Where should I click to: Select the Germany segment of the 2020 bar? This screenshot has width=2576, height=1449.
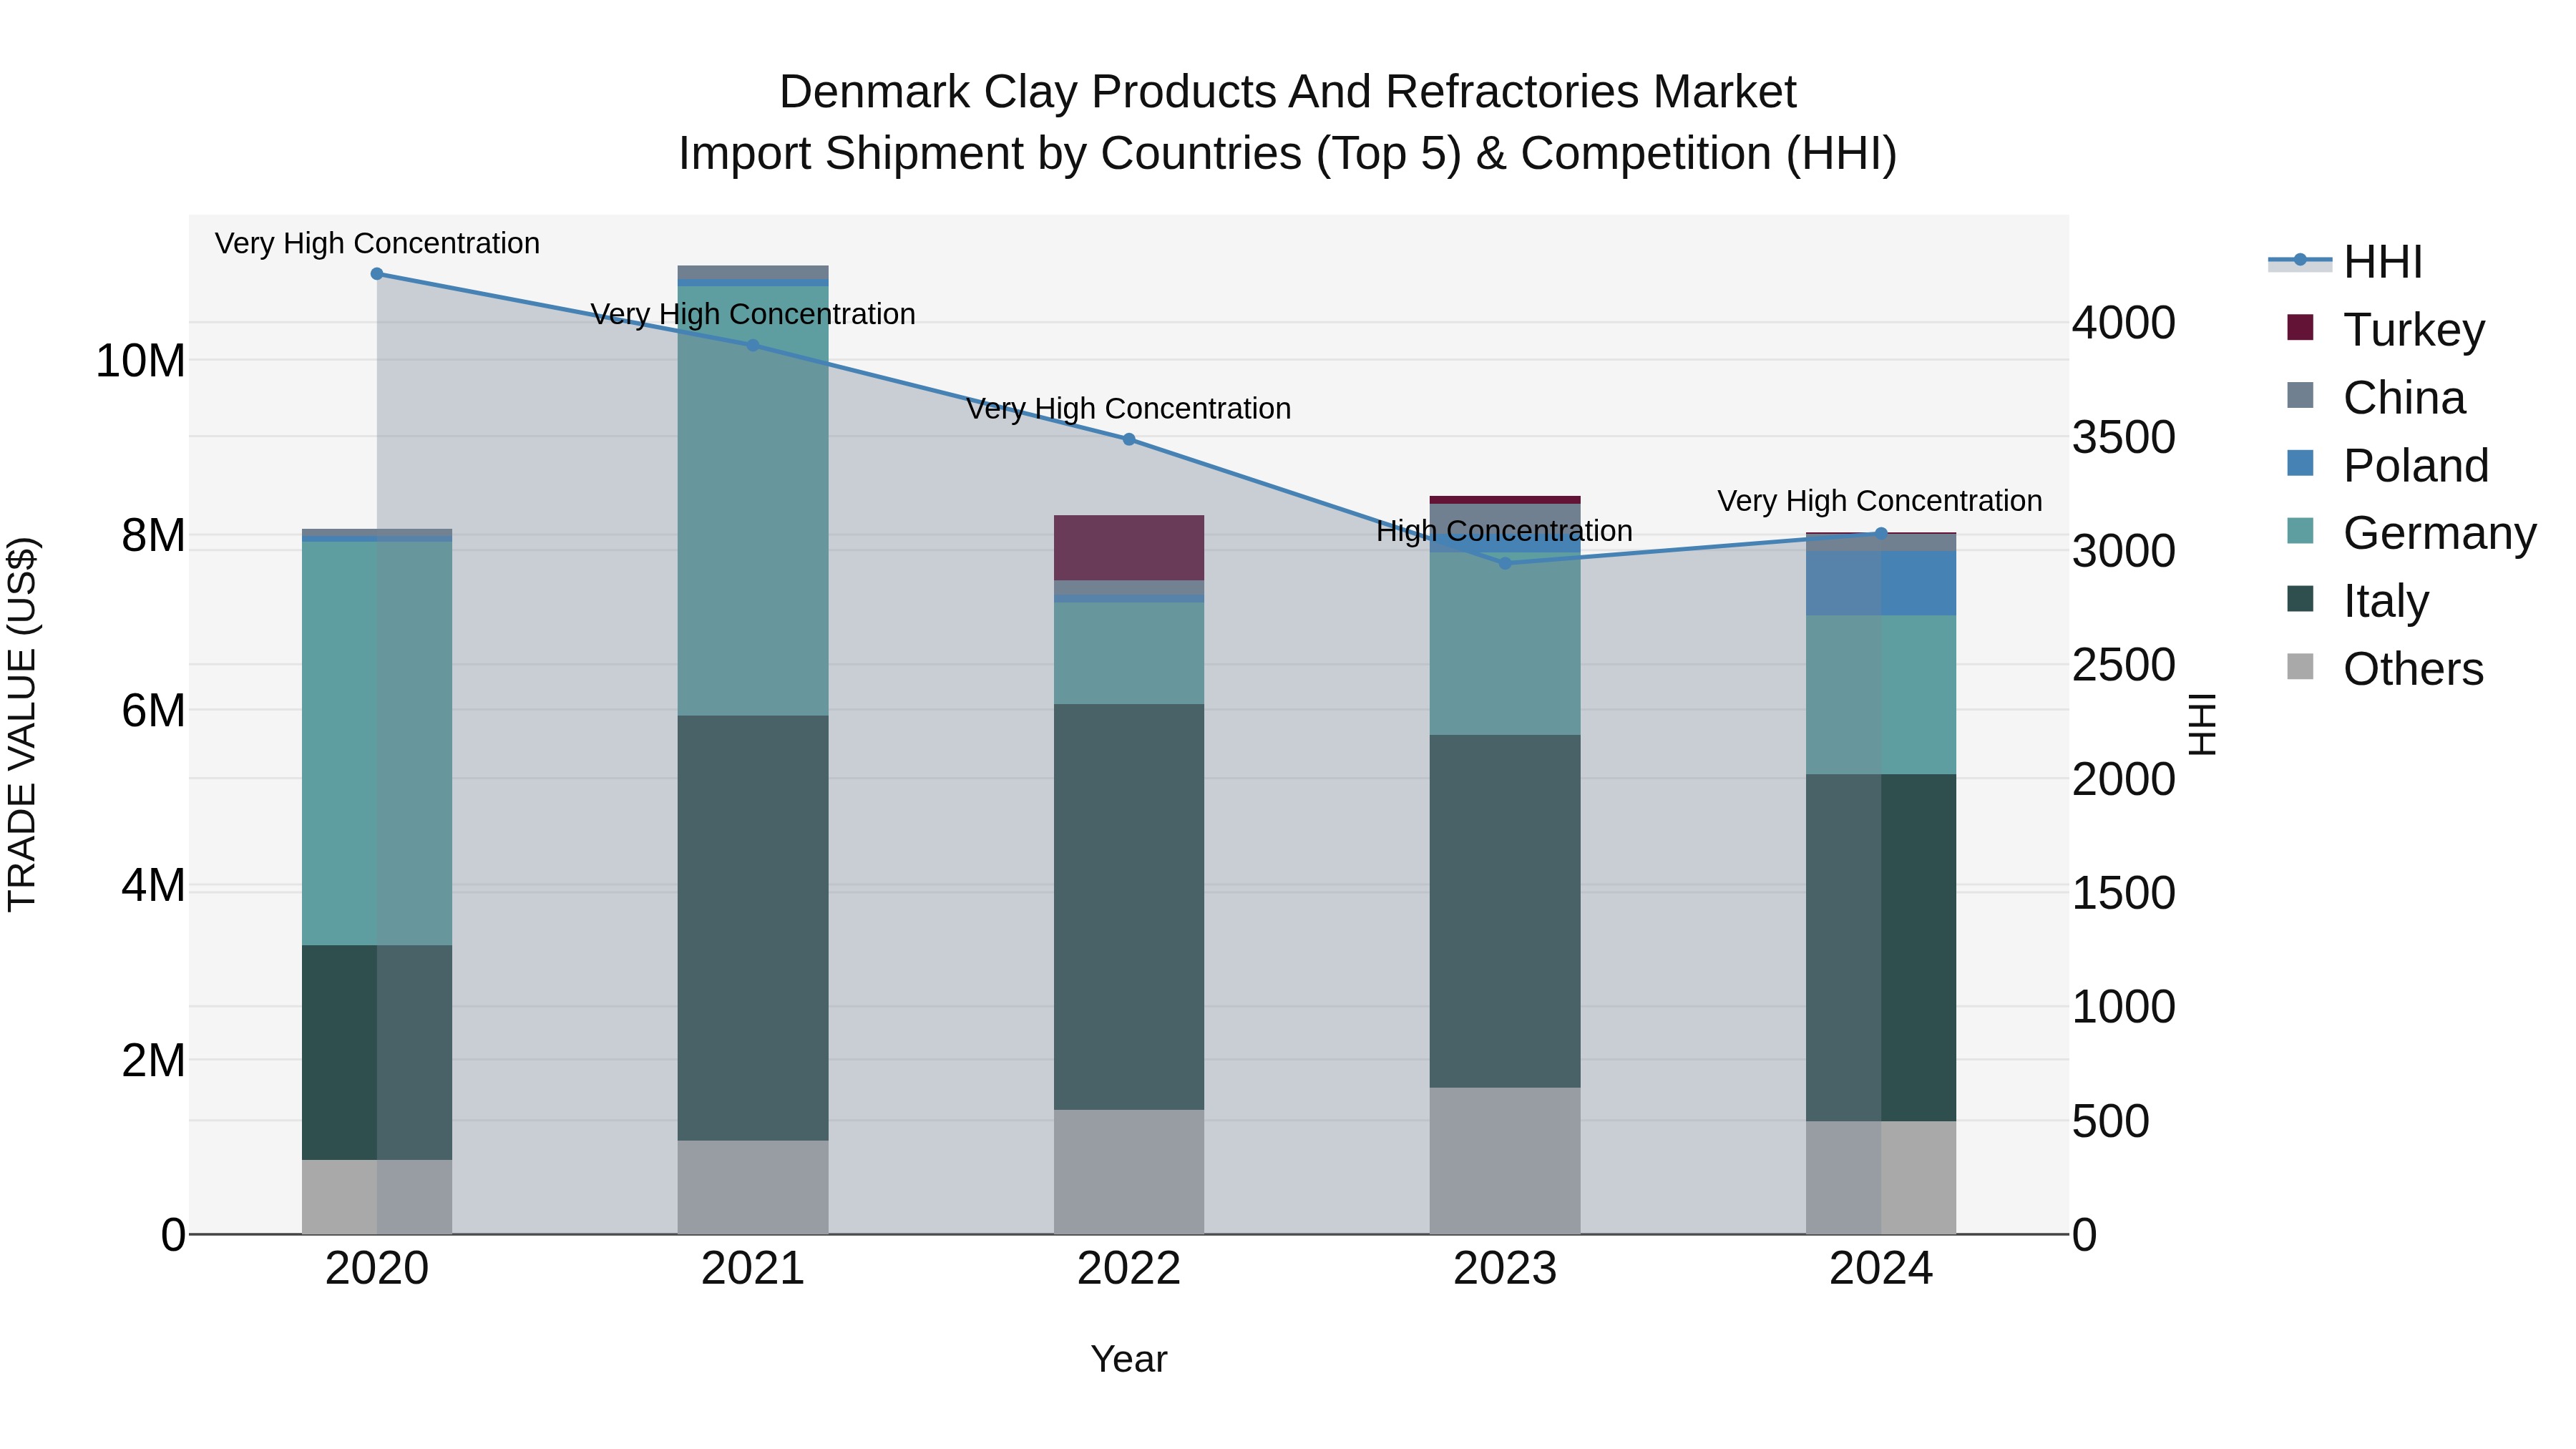click(377, 744)
